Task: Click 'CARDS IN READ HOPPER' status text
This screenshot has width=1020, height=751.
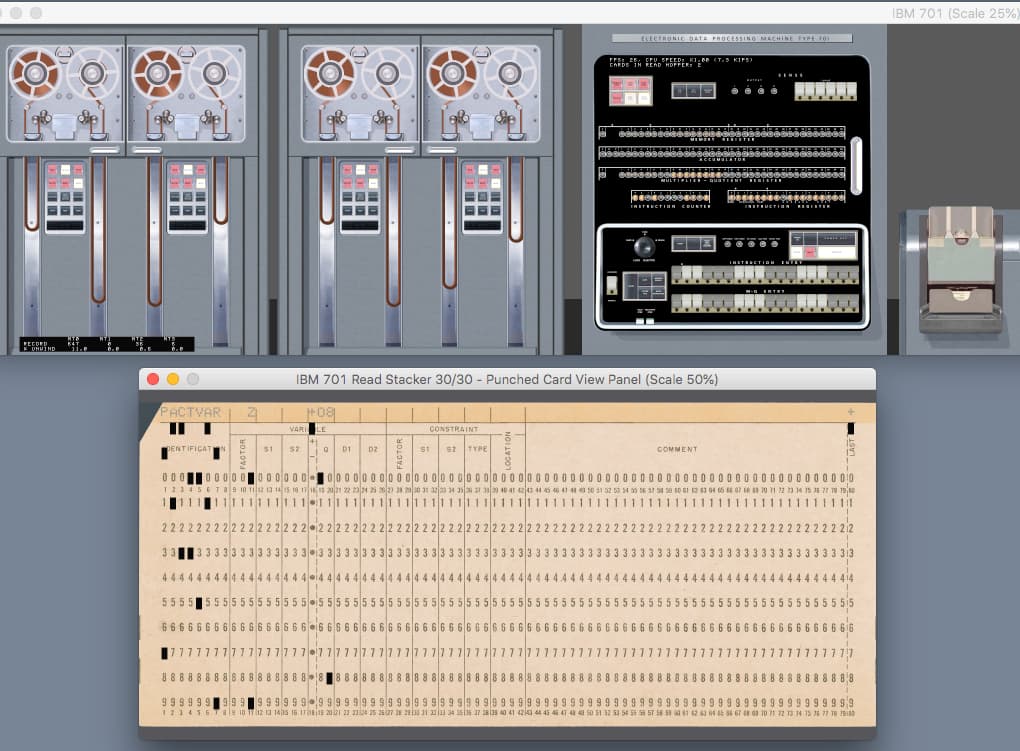Action: (x=655, y=65)
